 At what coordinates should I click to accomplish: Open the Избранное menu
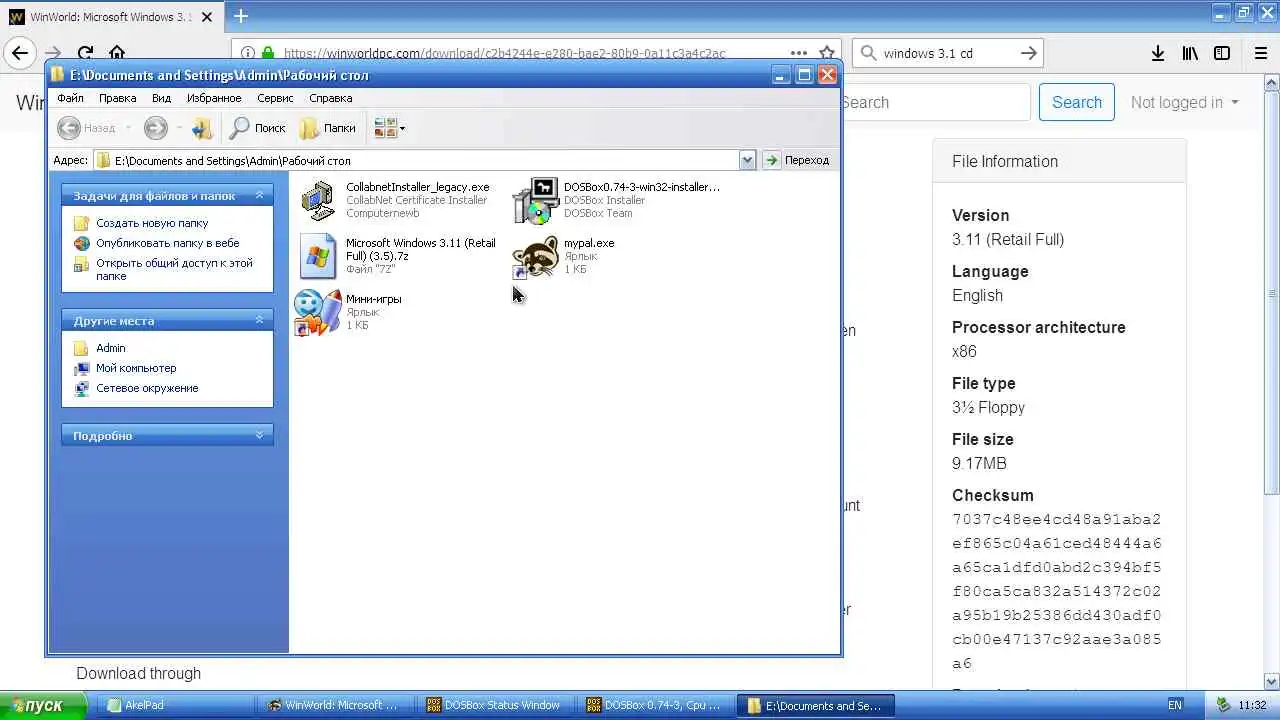coord(214,98)
